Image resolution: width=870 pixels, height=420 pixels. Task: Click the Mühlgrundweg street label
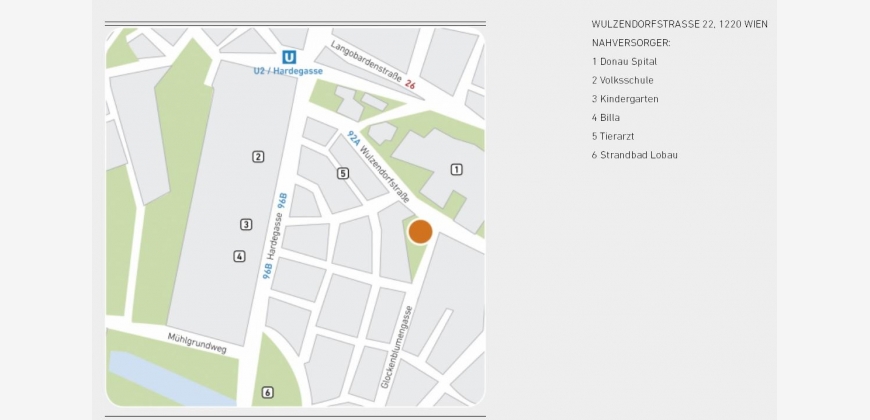pos(198,342)
